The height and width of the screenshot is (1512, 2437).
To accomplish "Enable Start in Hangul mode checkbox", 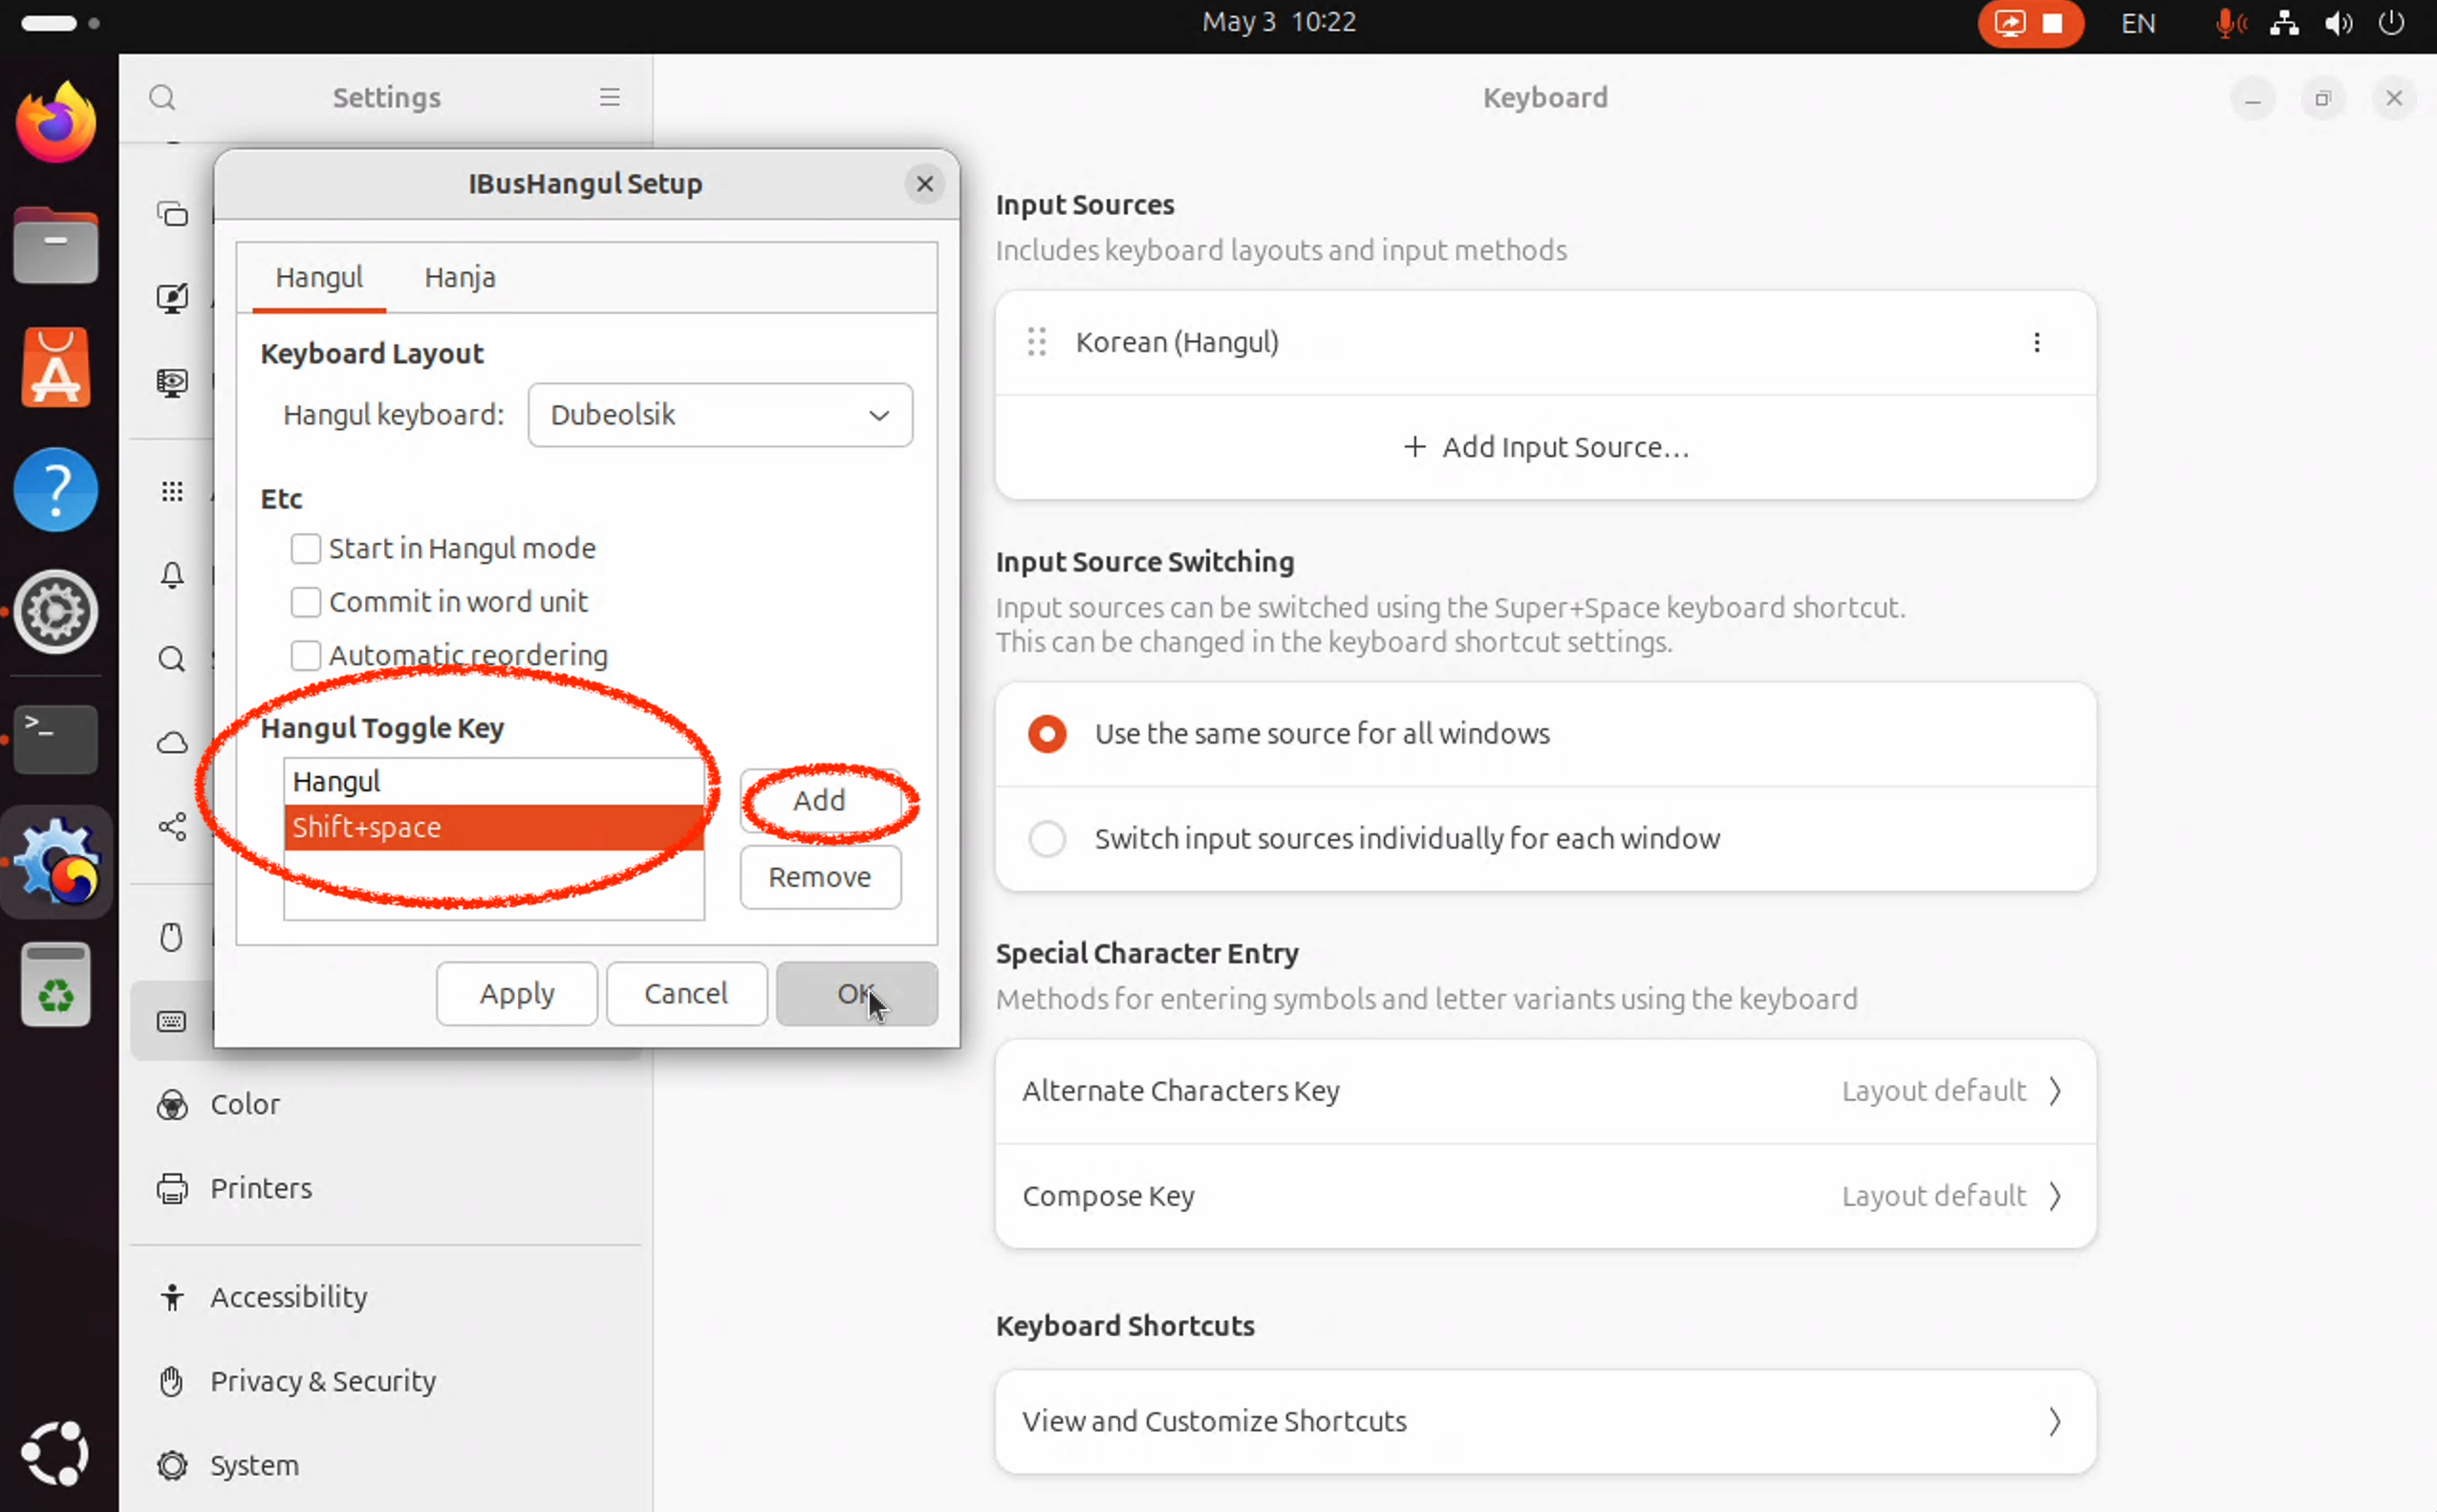I will tap(305, 548).
